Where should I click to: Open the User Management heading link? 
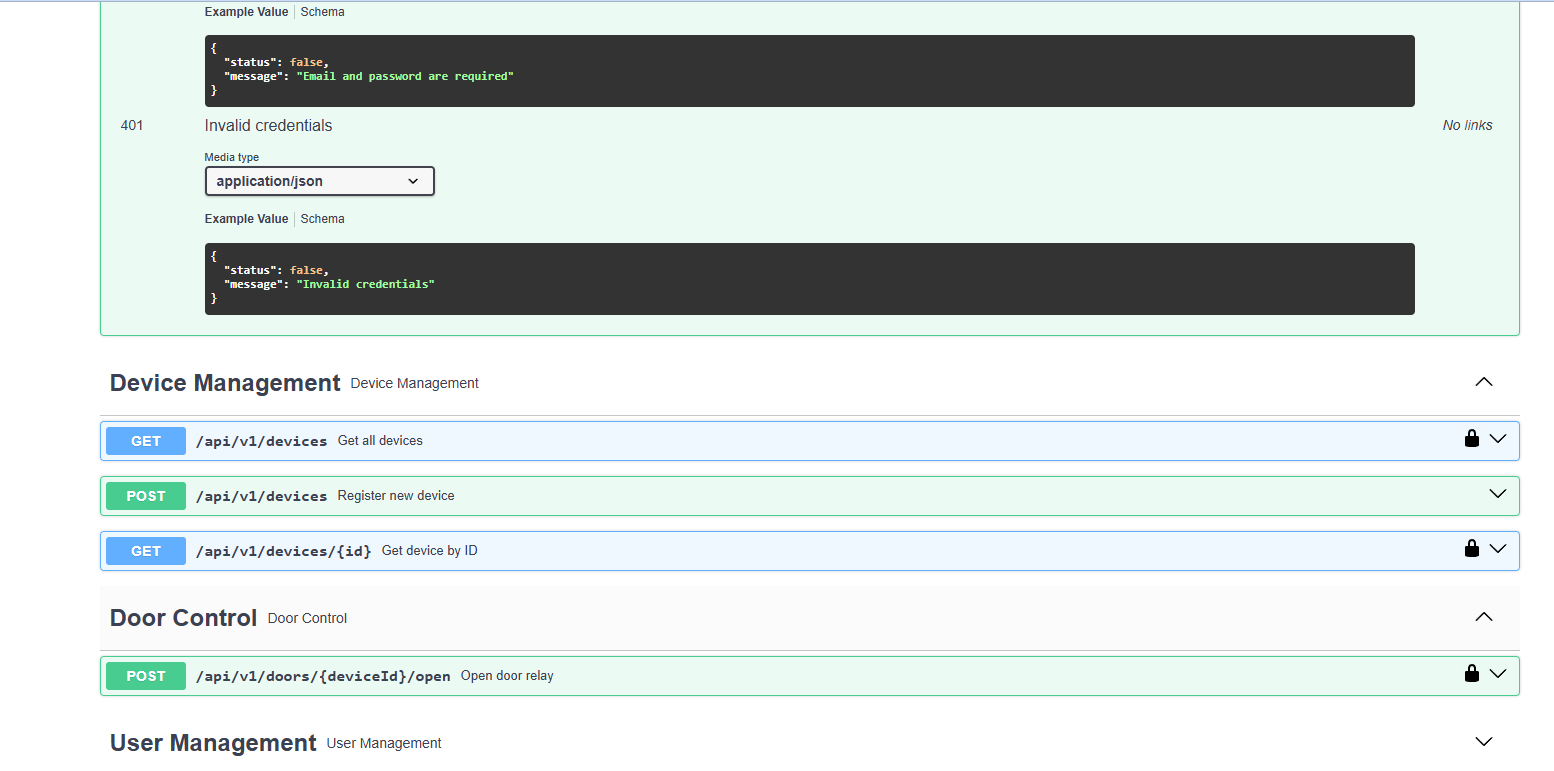coord(213,743)
